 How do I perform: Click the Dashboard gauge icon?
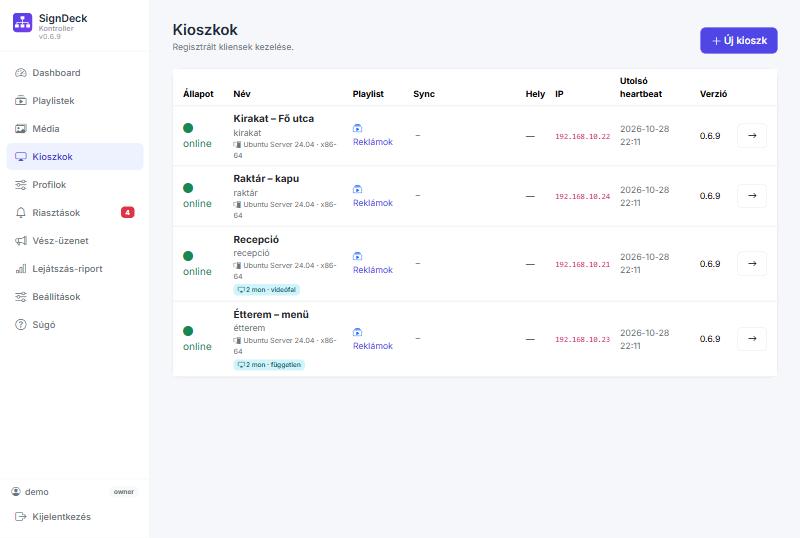coord(20,72)
